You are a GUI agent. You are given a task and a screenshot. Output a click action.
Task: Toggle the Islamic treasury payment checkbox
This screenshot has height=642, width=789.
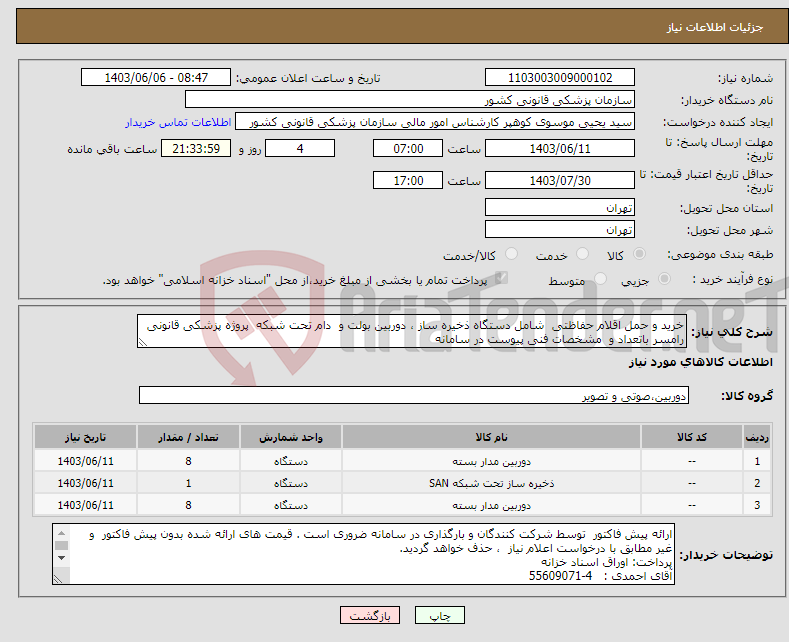pos(501,278)
